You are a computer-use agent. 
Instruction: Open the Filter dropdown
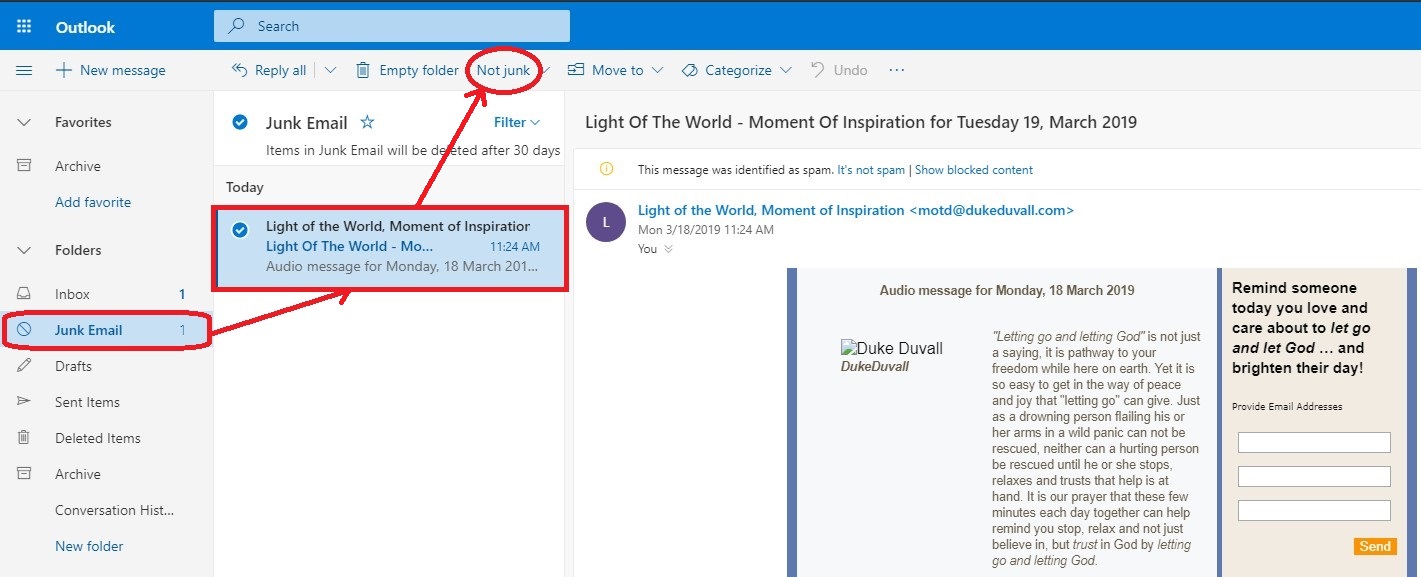tap(516, 122)
